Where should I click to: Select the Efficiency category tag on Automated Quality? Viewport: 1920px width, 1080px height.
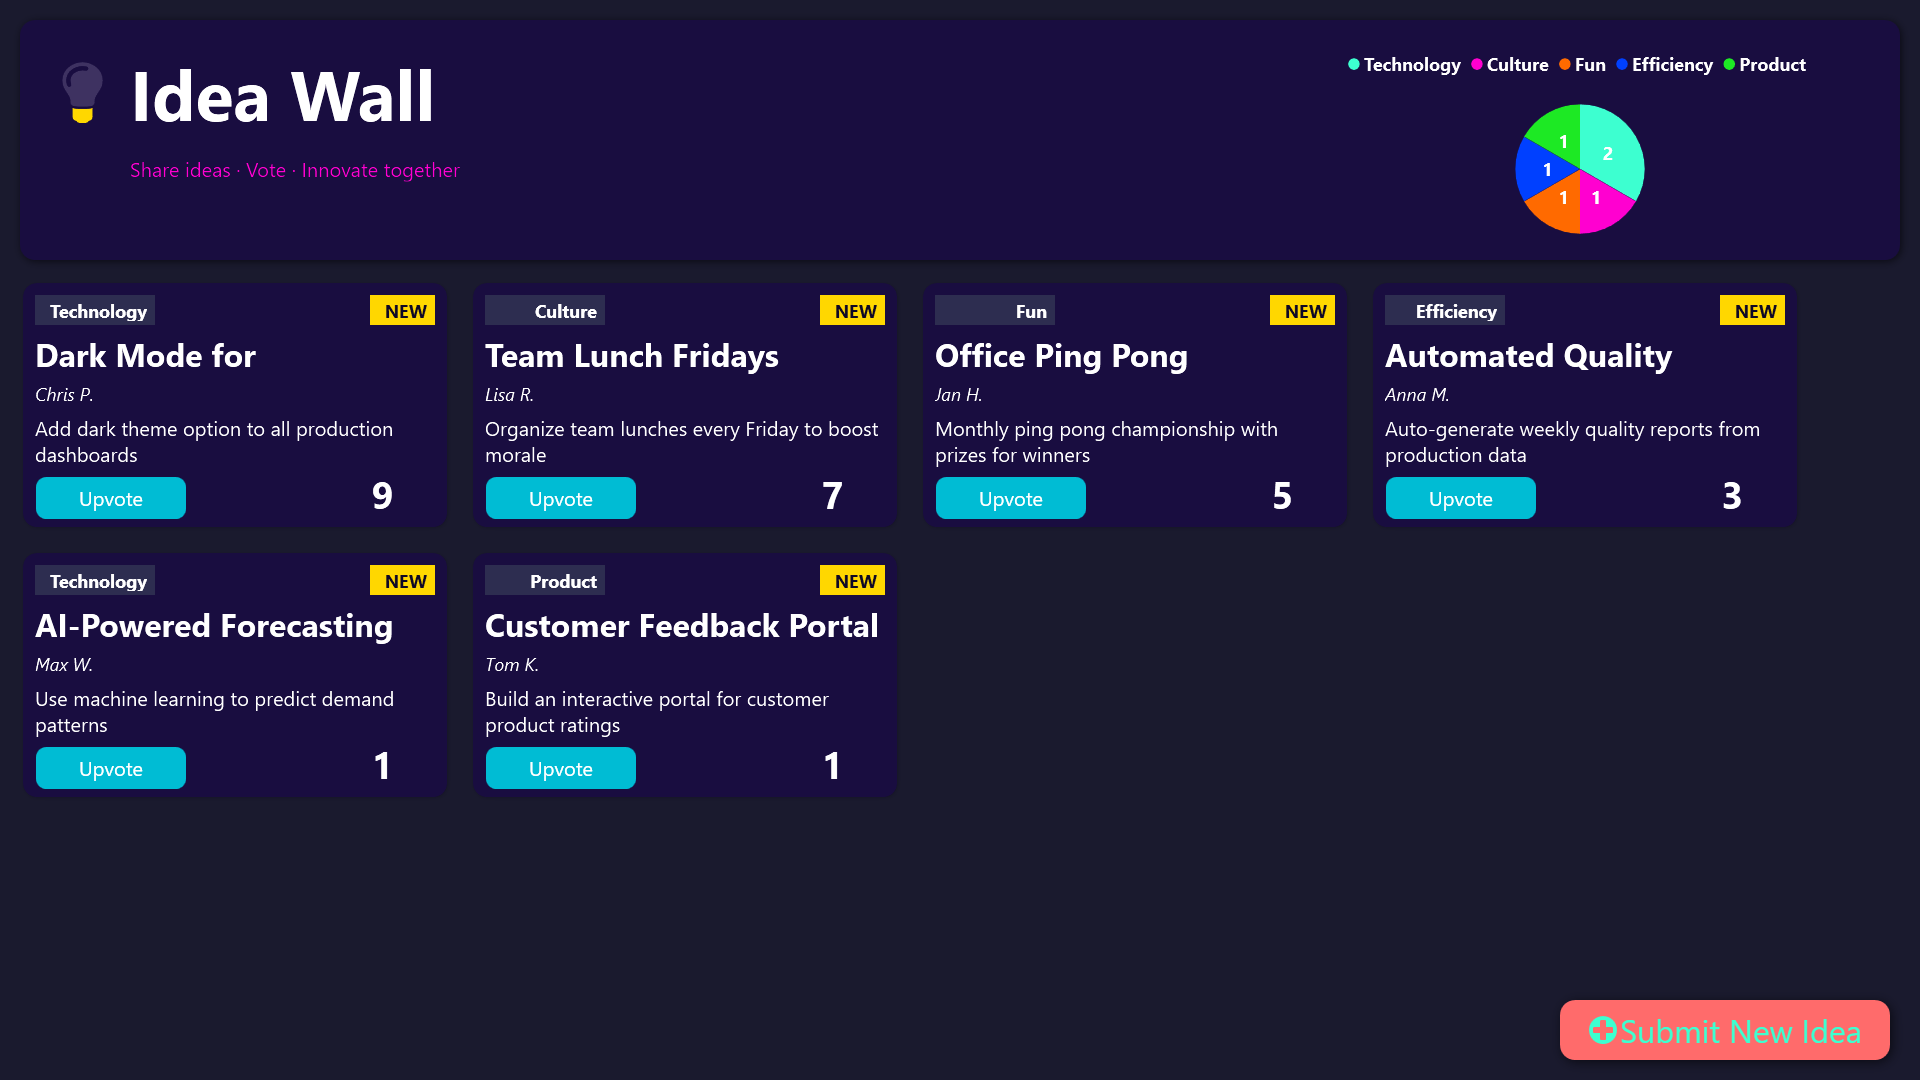tap(1445, 311)
